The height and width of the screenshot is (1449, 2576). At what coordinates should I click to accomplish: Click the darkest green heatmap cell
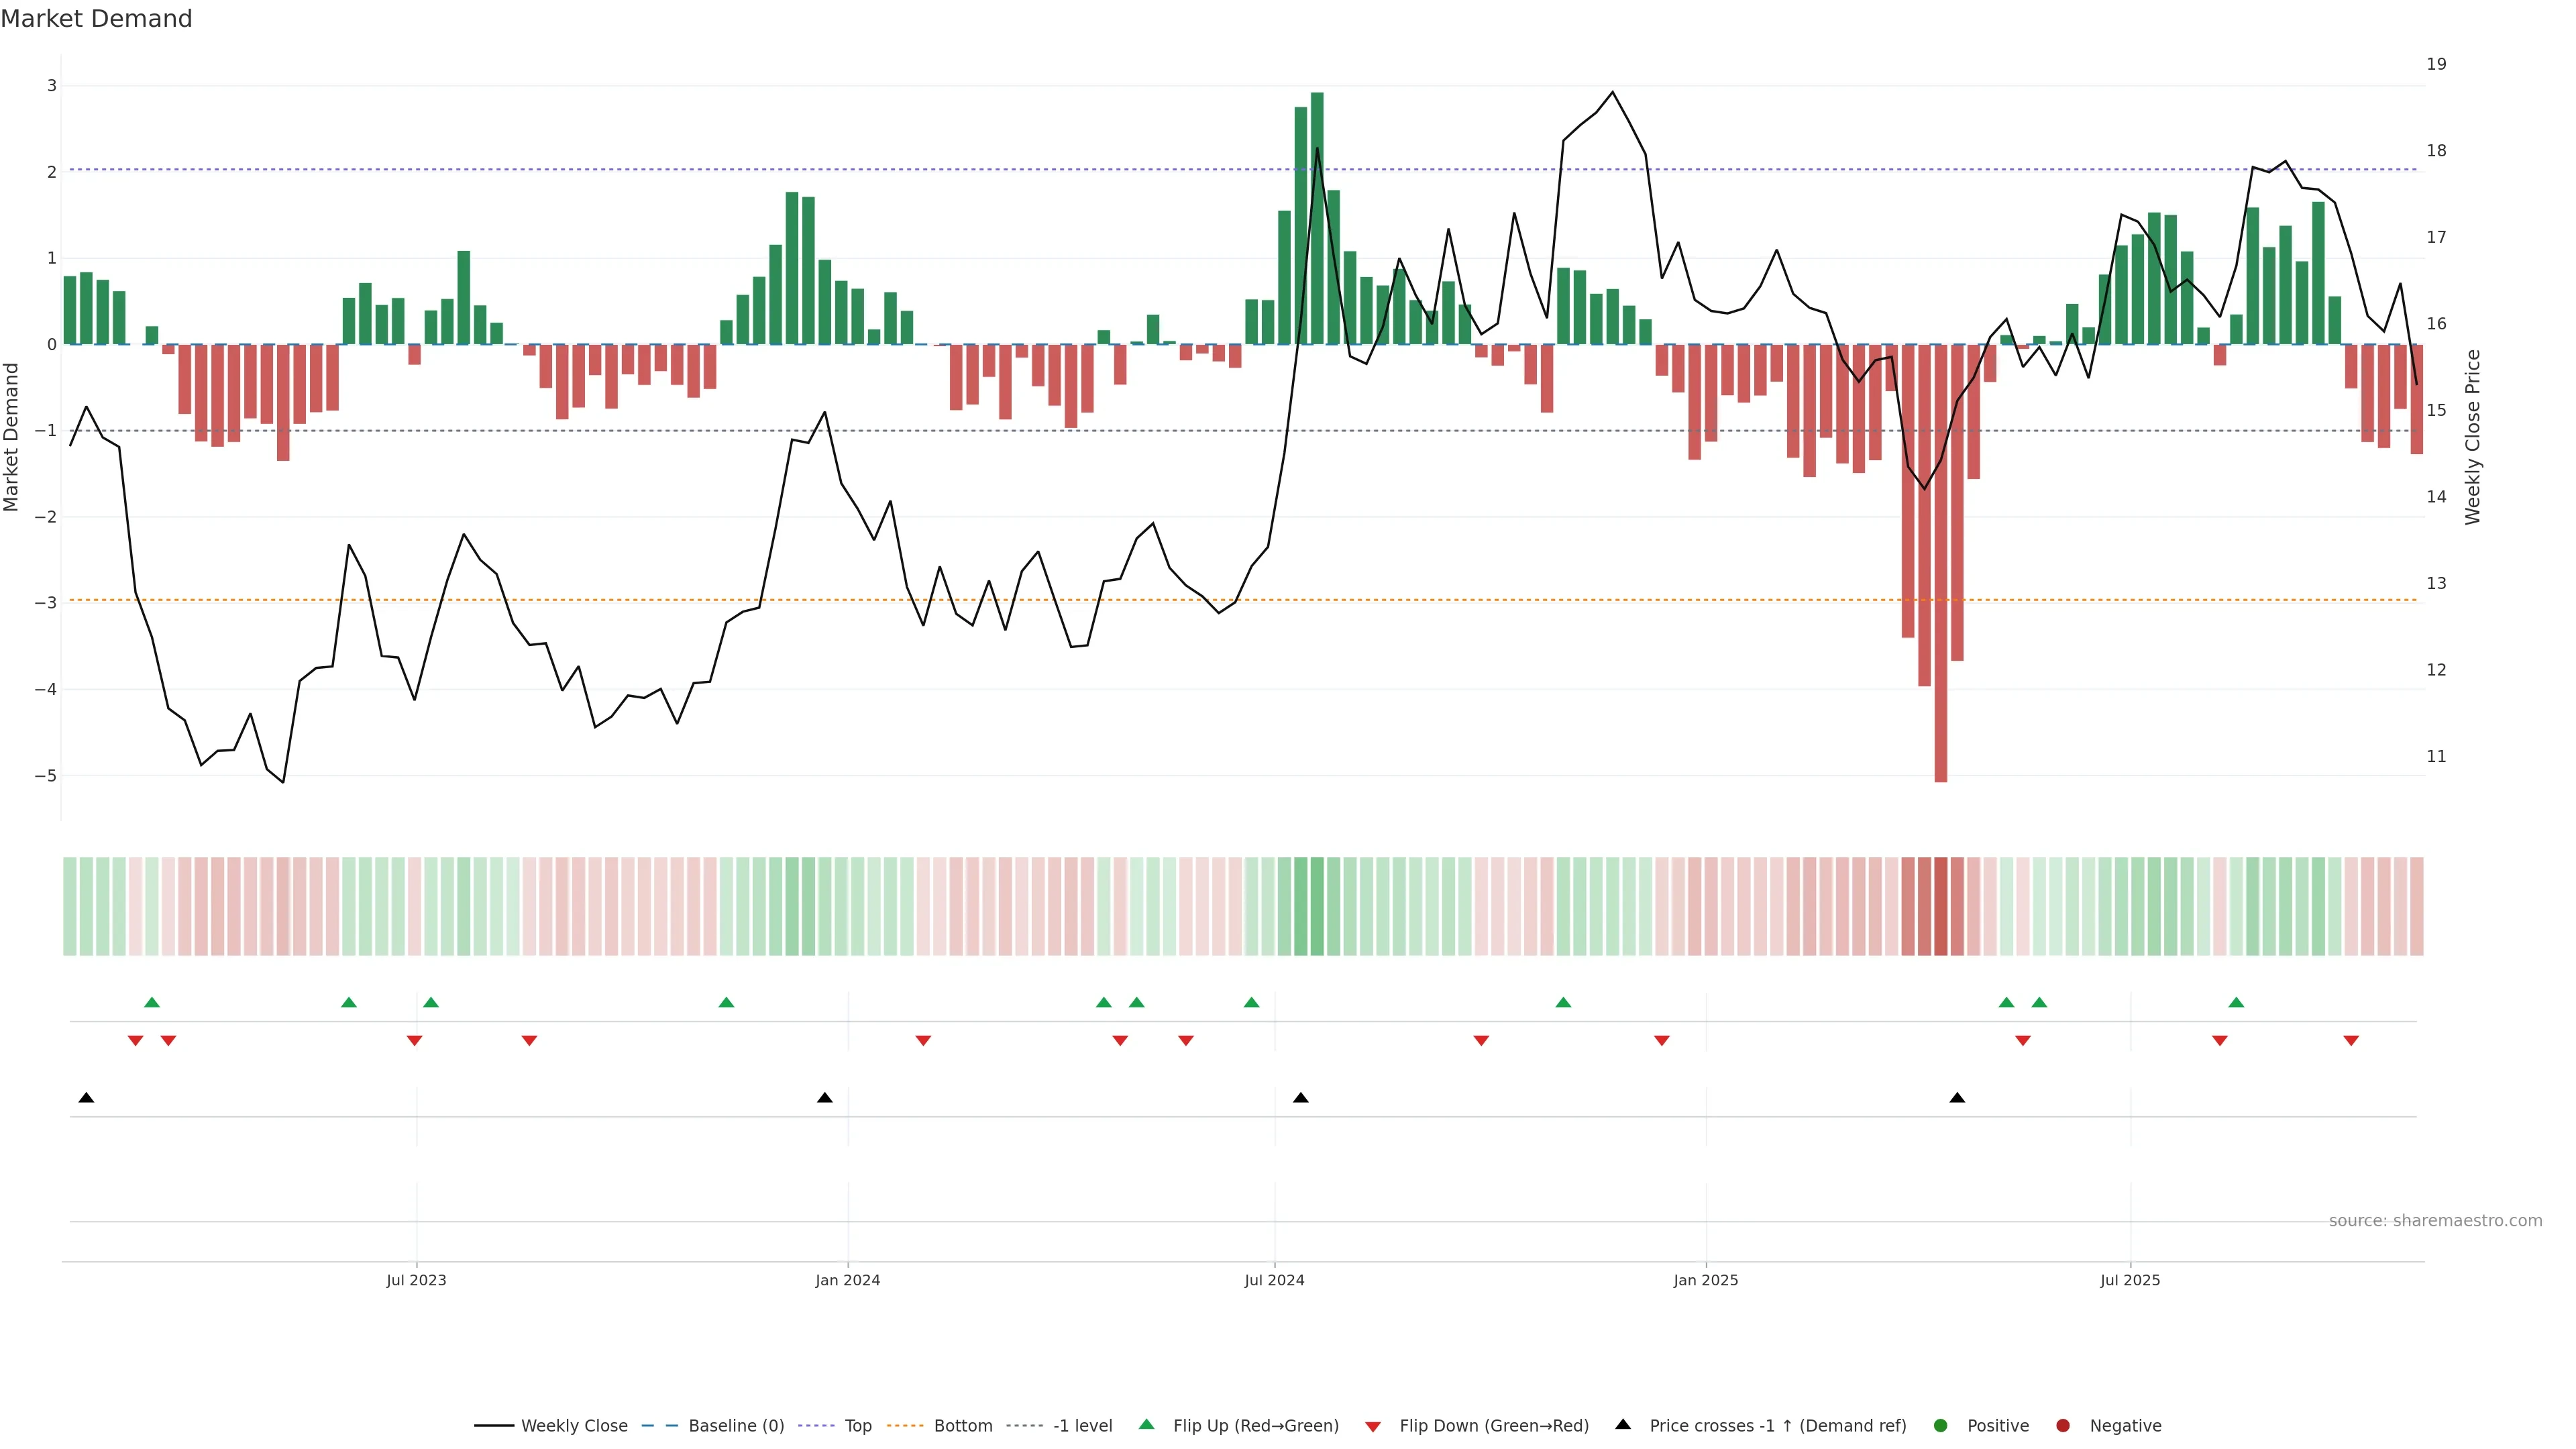(1317, 906)
